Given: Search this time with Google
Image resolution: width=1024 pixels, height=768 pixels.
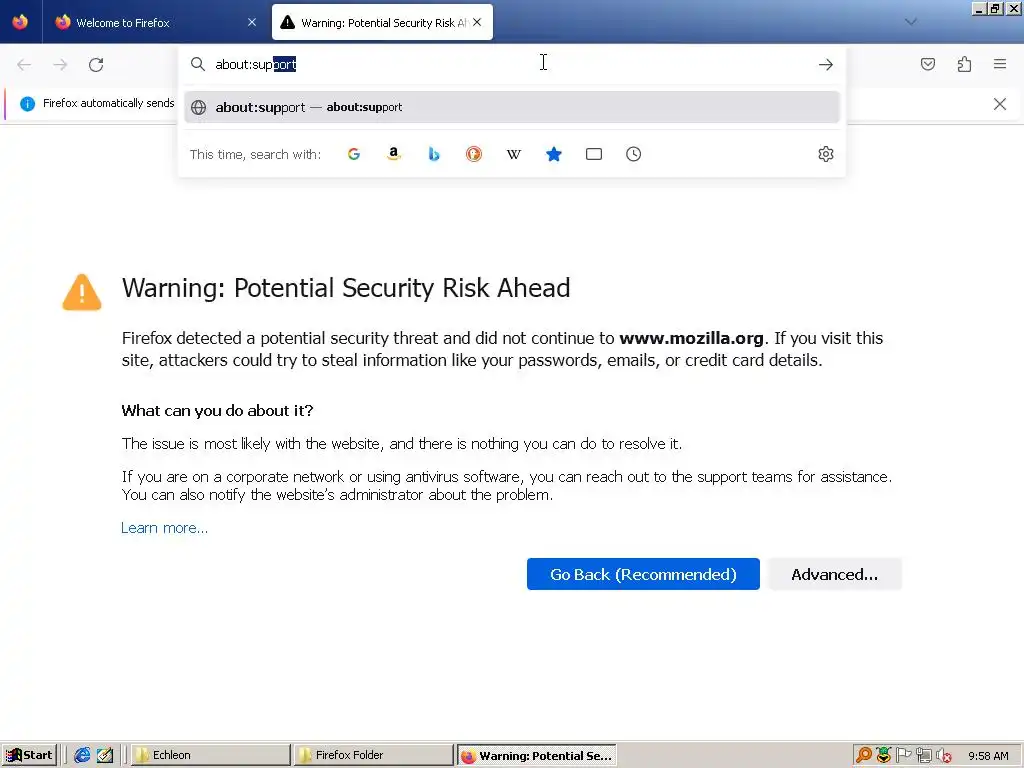Looking at the screenshot, I should click(x=354, y=154).
